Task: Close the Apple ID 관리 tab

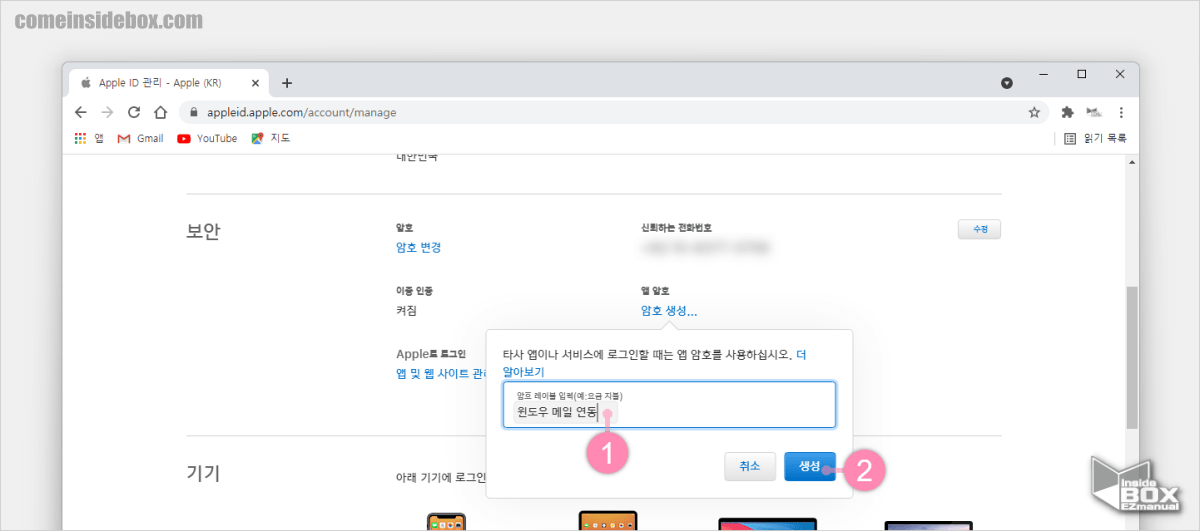Action: tap(256, 82)
